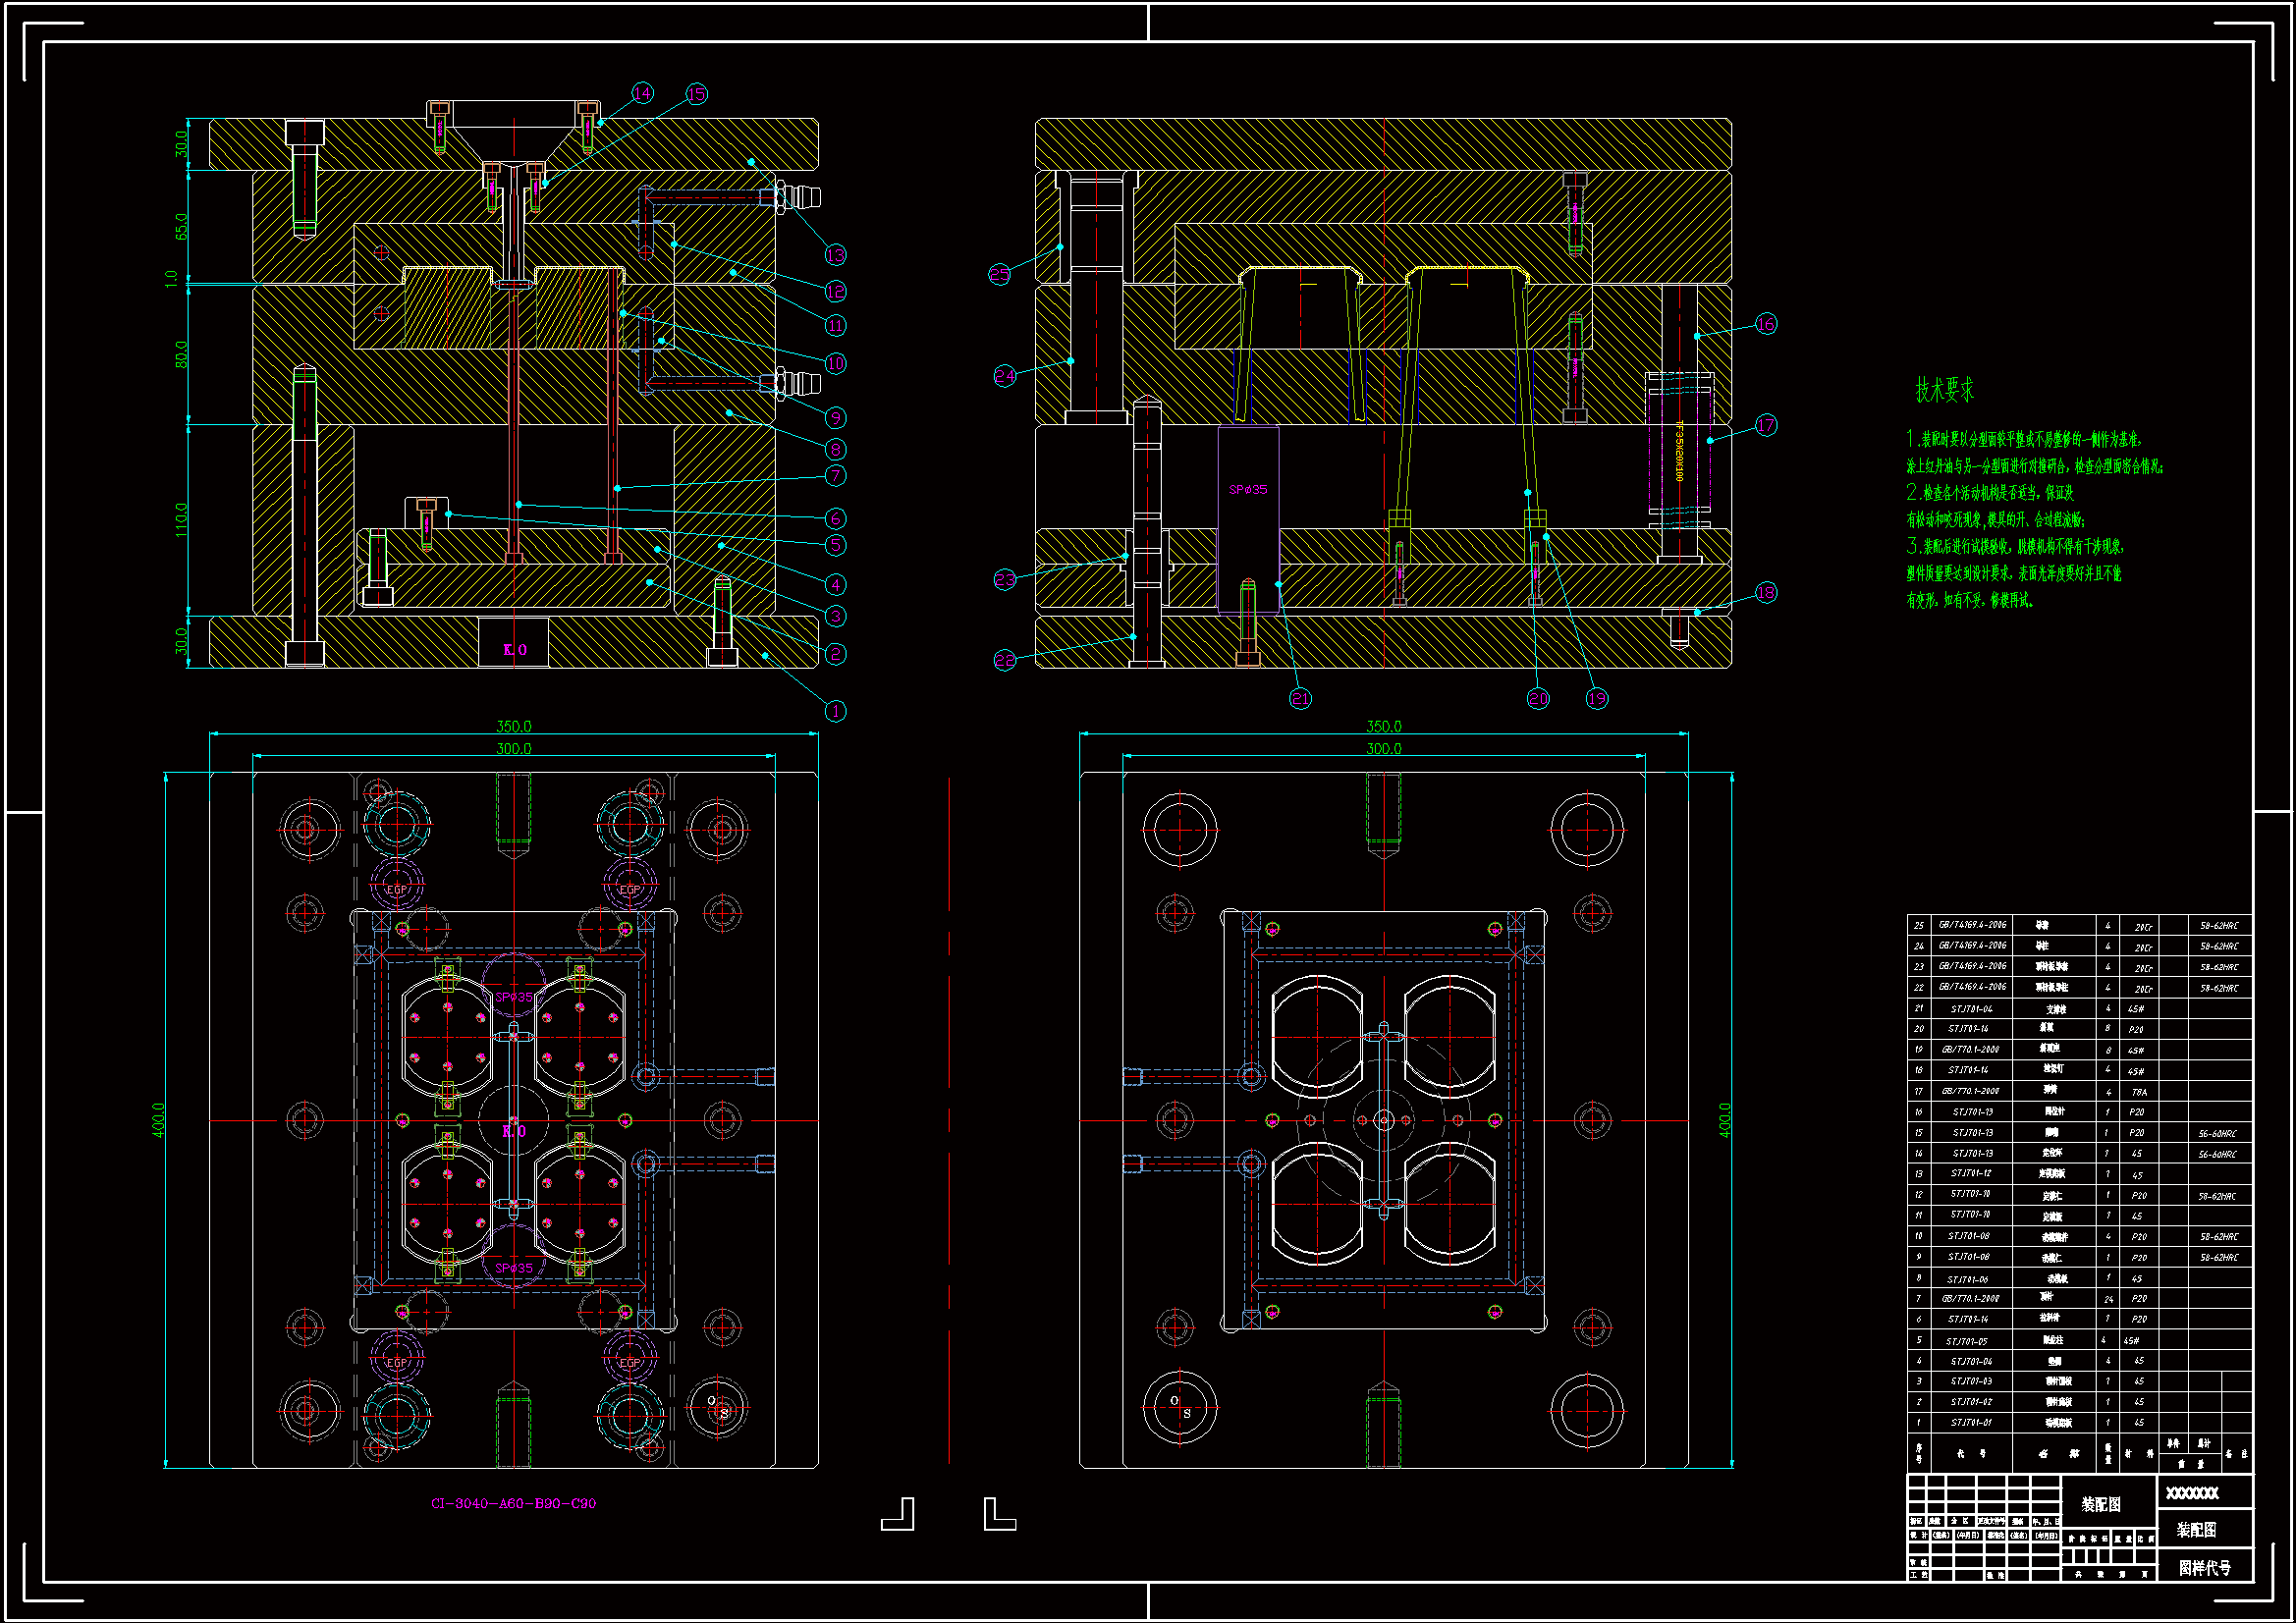Select the CI-3040-A60-B90-C90 mold base label
This screenshot has height=1623, width=2296.
[513, 1503]
